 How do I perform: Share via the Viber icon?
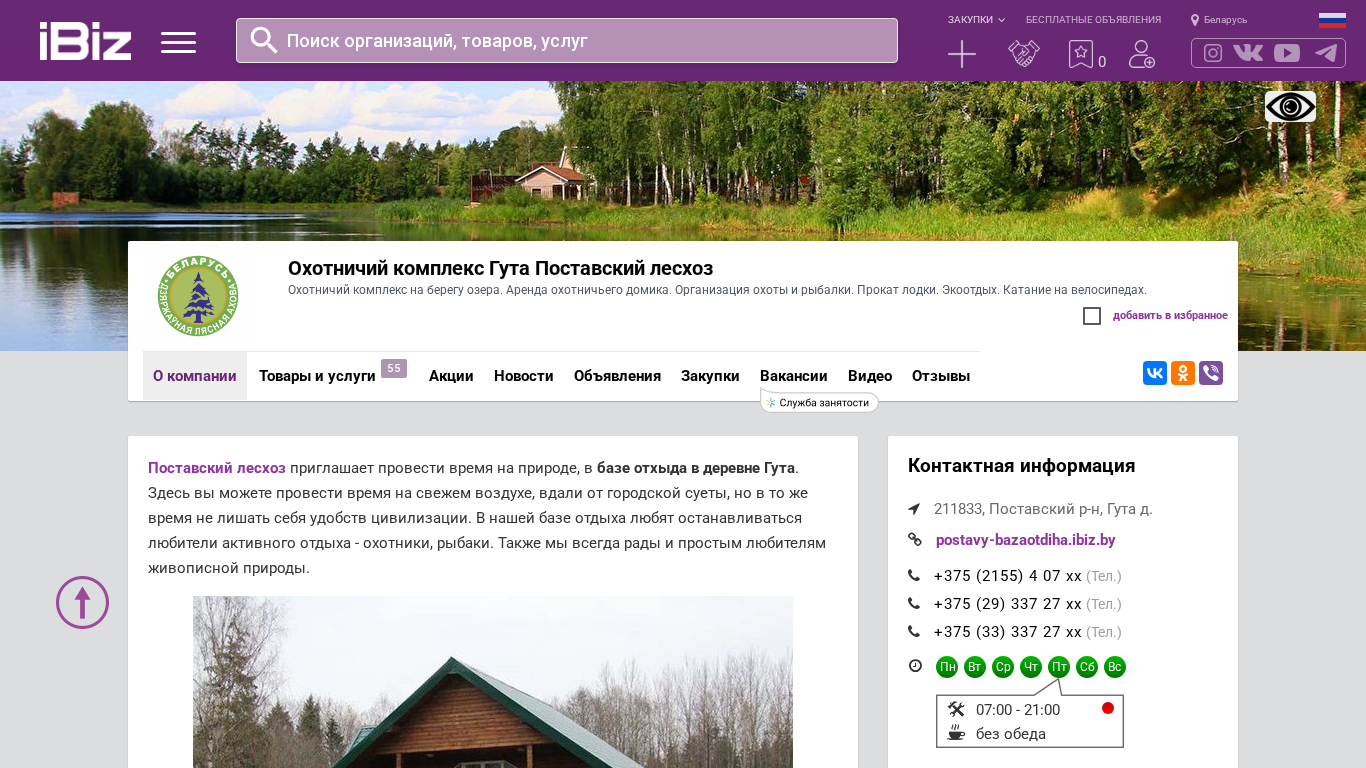1211,373
